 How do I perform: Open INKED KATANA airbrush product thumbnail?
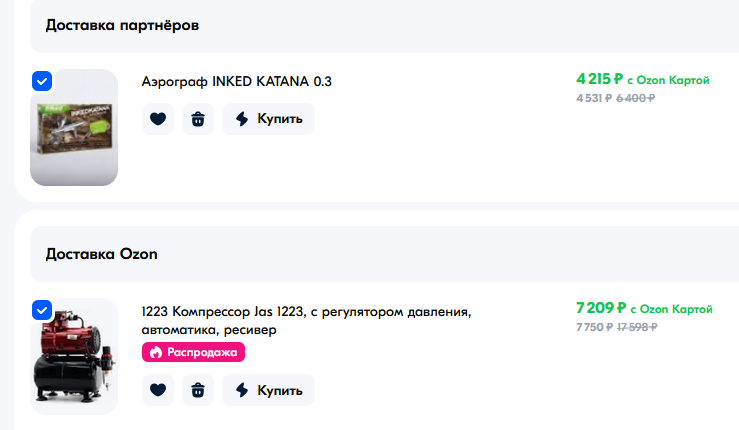pyautogui.click(x=74, y=127)
